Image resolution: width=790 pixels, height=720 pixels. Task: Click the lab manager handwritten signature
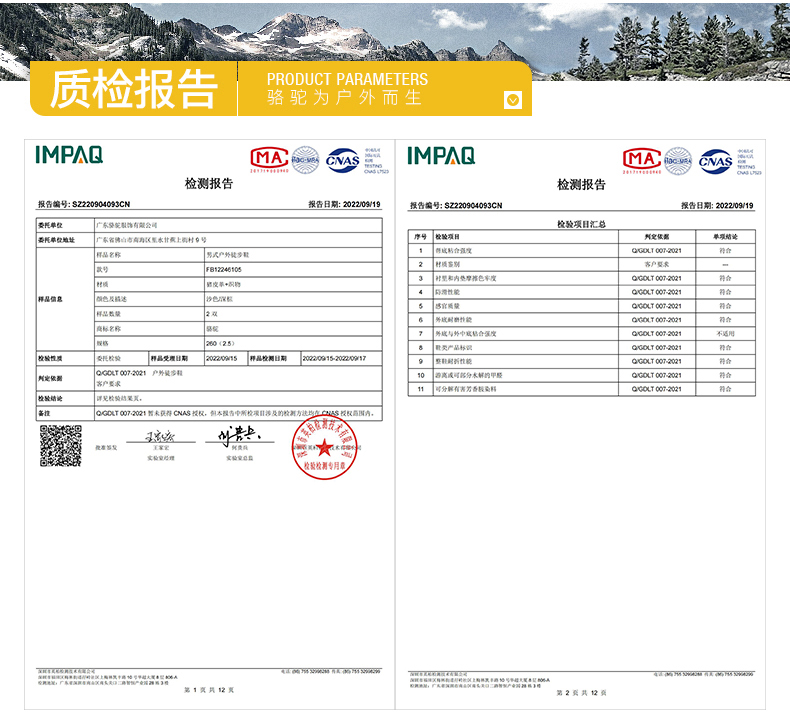[161, 436]
